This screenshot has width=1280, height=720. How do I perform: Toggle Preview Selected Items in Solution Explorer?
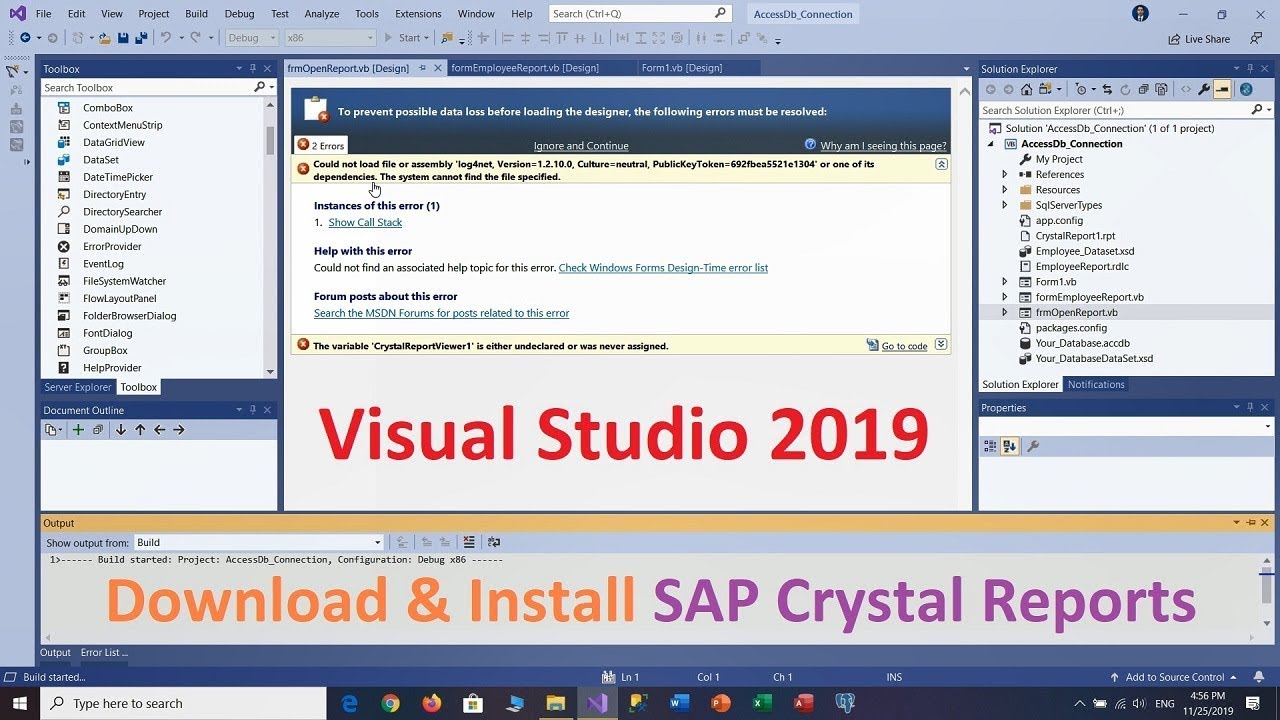click(1222, 89)
